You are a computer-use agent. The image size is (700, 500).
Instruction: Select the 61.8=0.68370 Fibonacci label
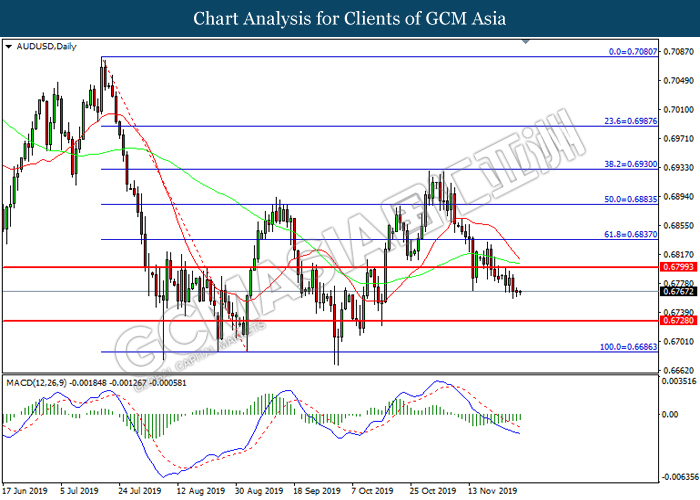(631, 234)
